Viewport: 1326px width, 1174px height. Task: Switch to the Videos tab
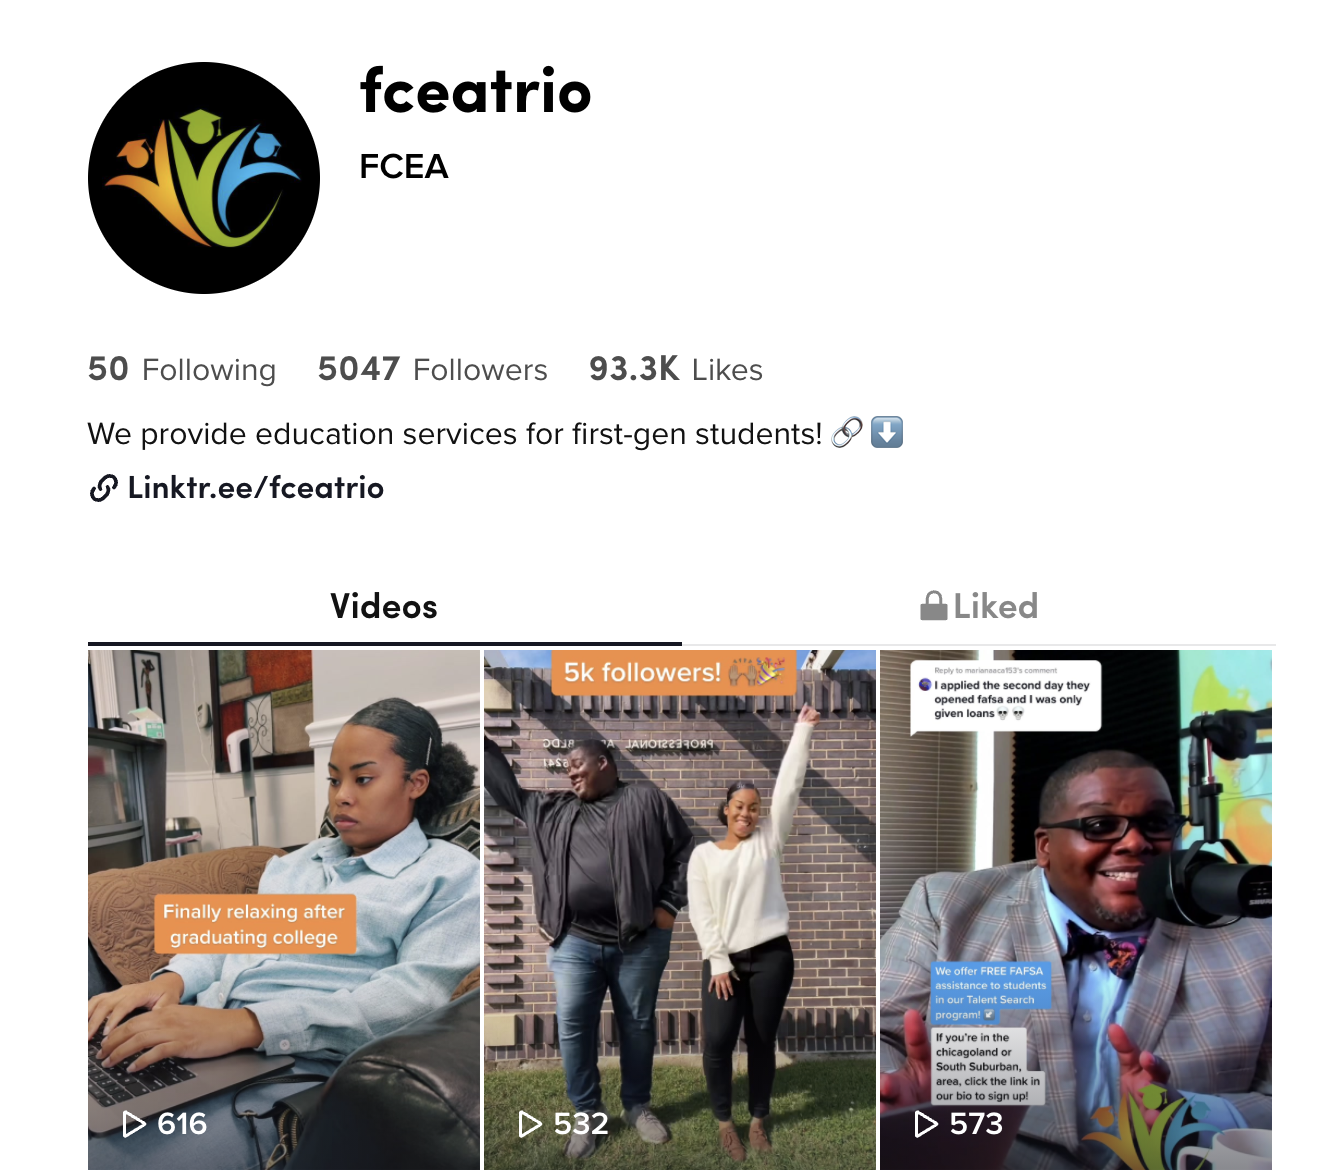384,606
